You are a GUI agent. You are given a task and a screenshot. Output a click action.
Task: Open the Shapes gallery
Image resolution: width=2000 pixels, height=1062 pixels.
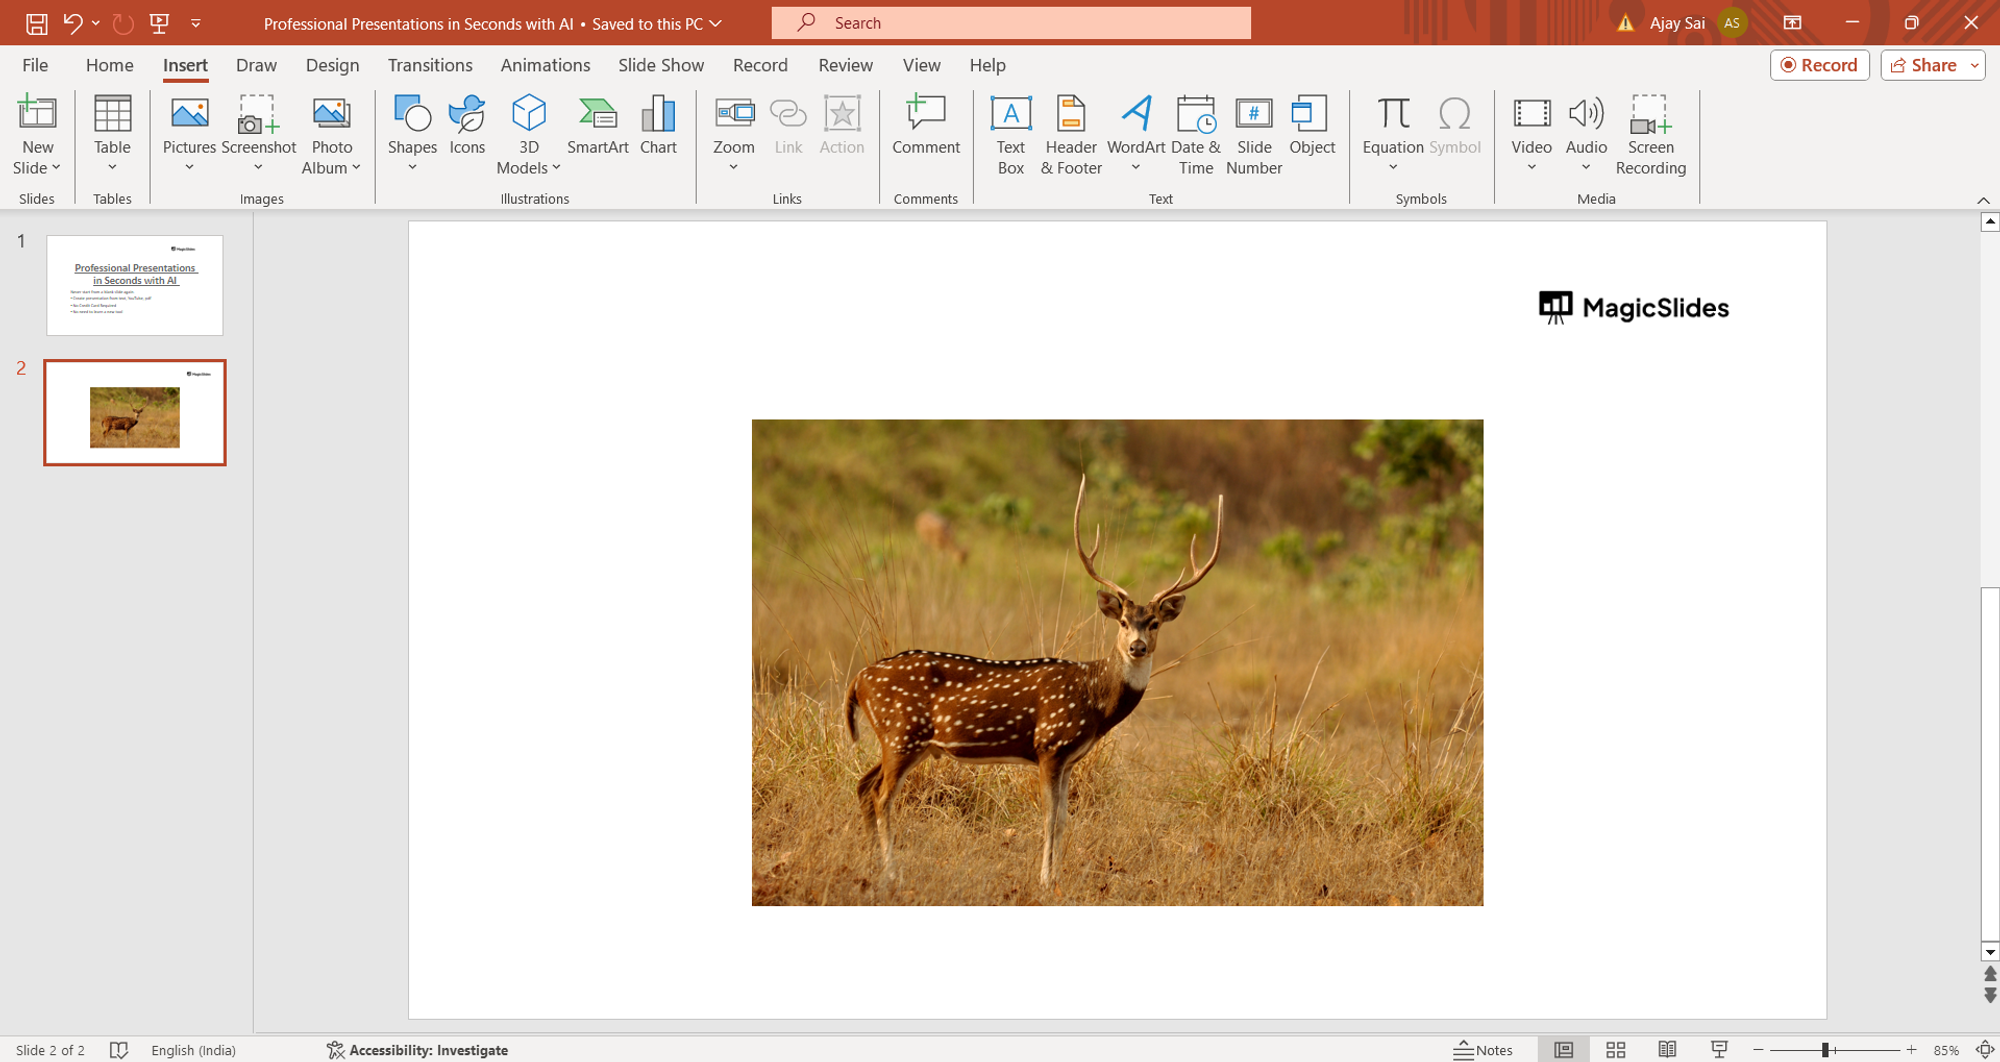(412, 134)
